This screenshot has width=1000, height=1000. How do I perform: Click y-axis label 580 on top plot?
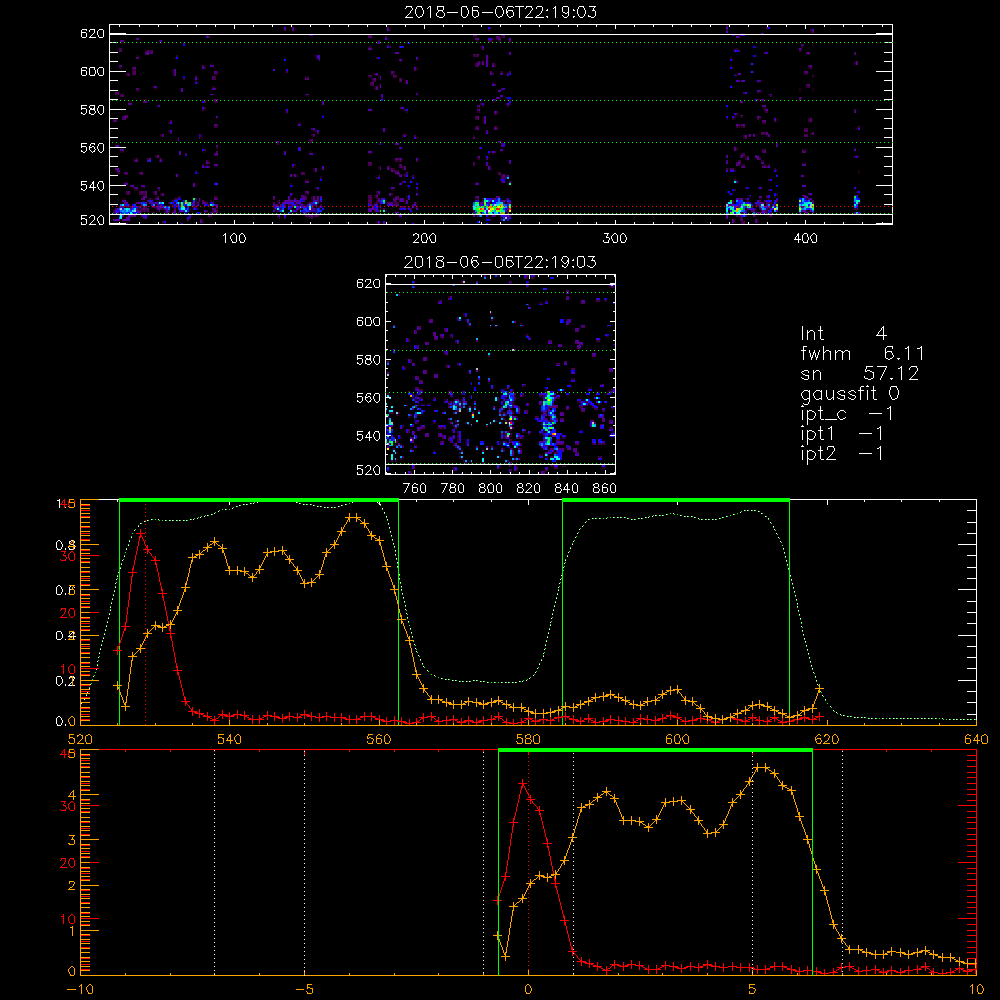[x=92, y=110]
